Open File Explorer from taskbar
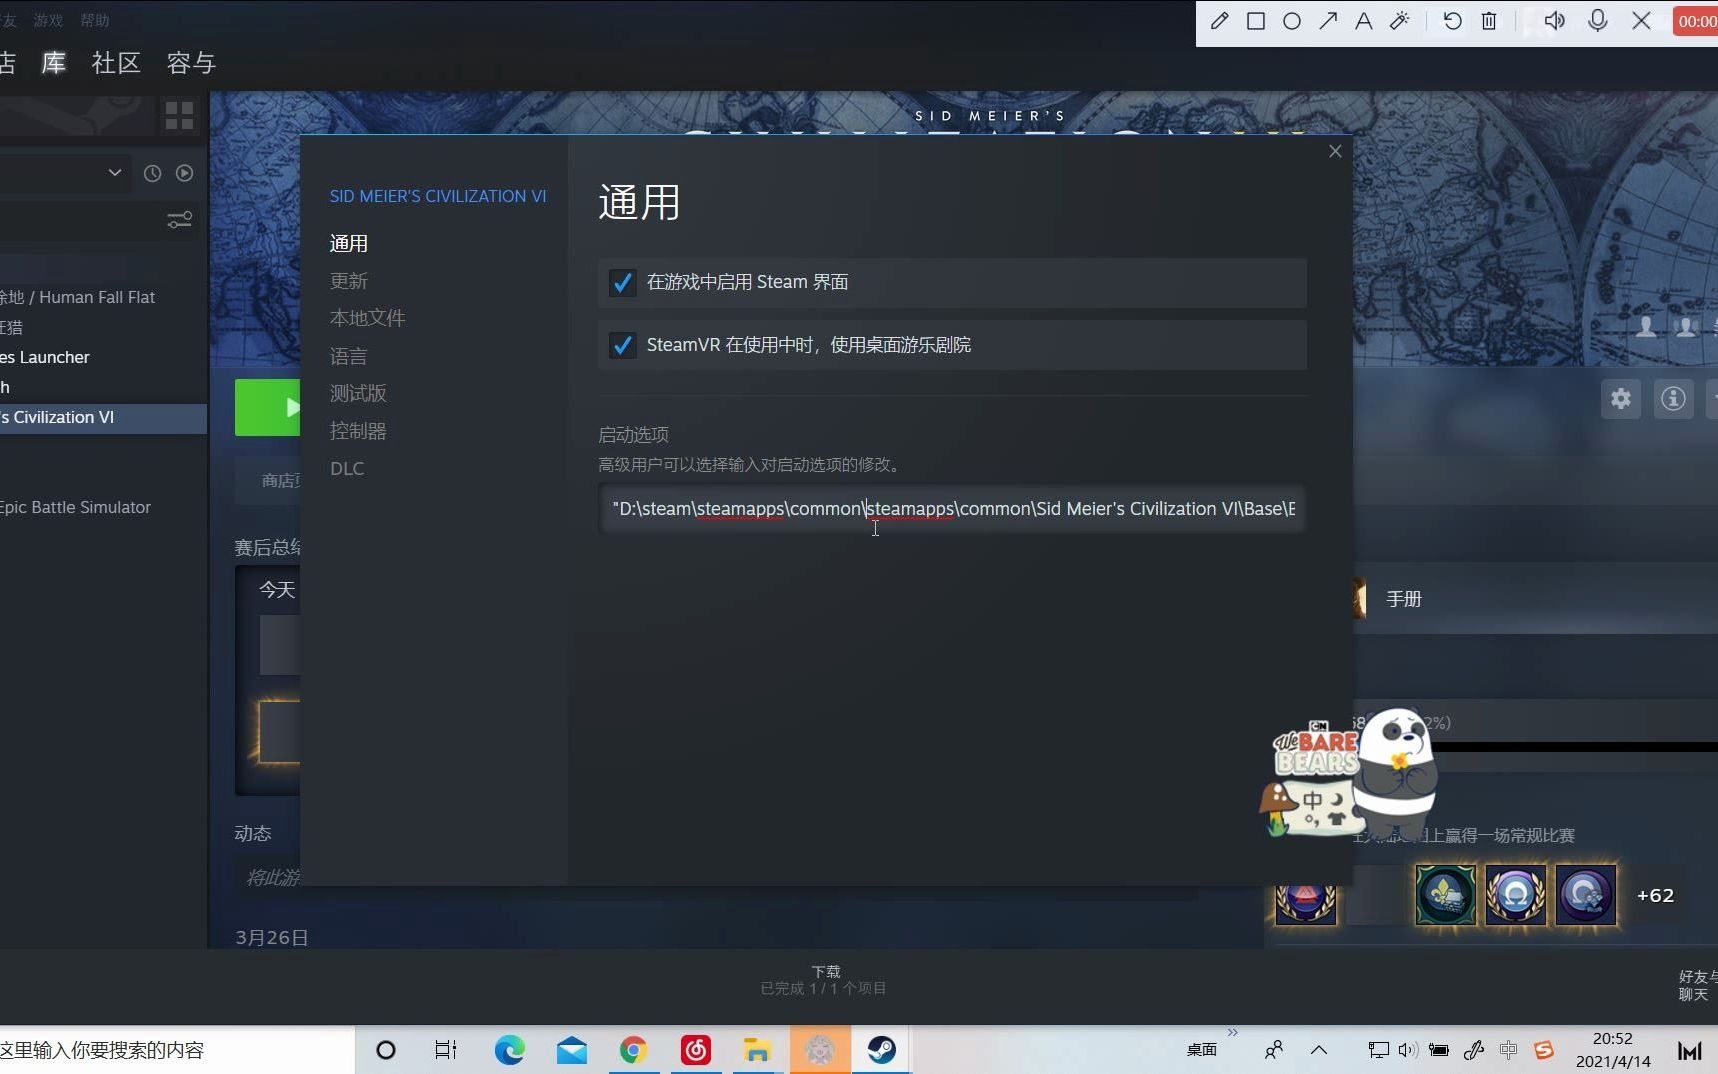 pyautogui.click(x=757, y=1050)
